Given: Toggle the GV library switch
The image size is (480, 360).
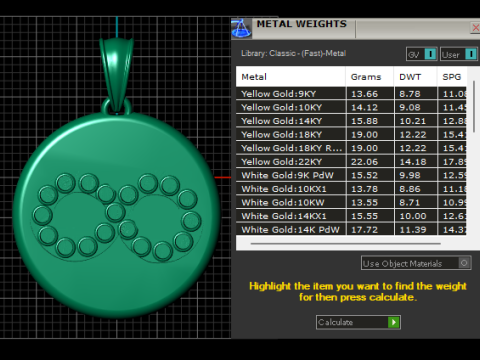Looking at the screenshot, I should coord(421,54).
